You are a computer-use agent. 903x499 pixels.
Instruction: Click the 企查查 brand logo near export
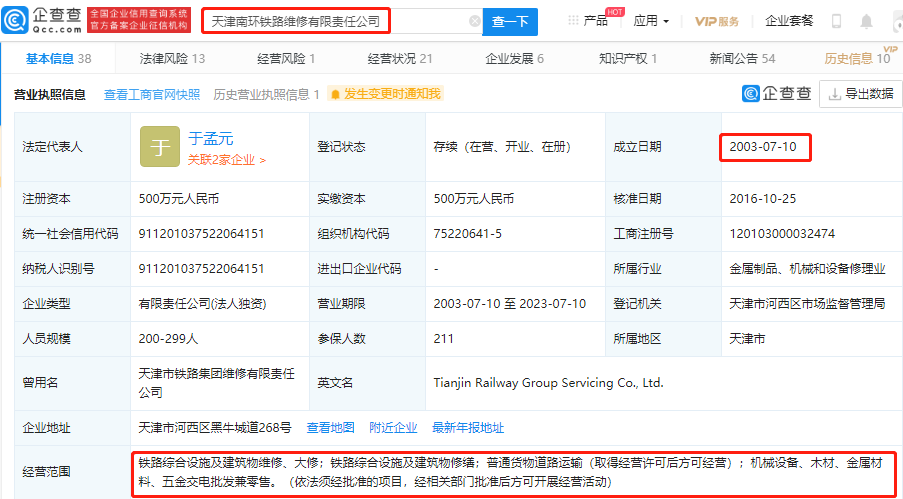point(777,93)
